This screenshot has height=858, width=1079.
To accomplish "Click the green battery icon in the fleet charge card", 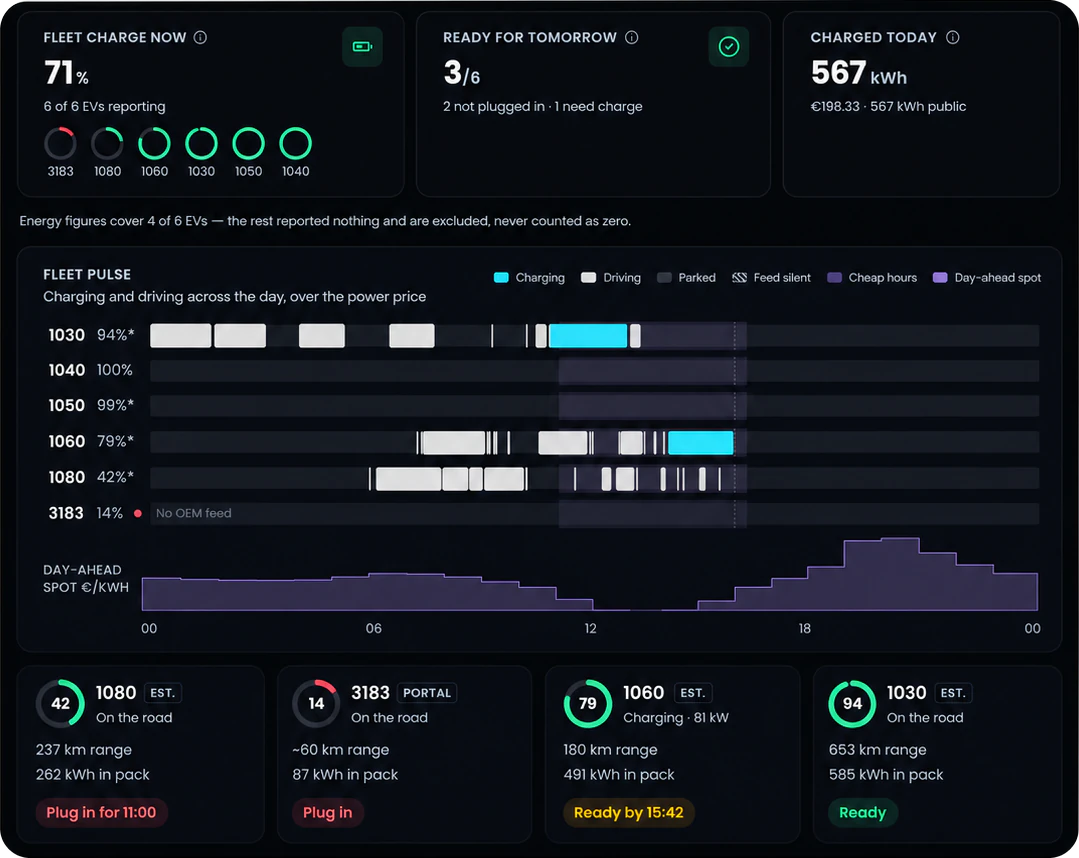I will pos(362,47).
